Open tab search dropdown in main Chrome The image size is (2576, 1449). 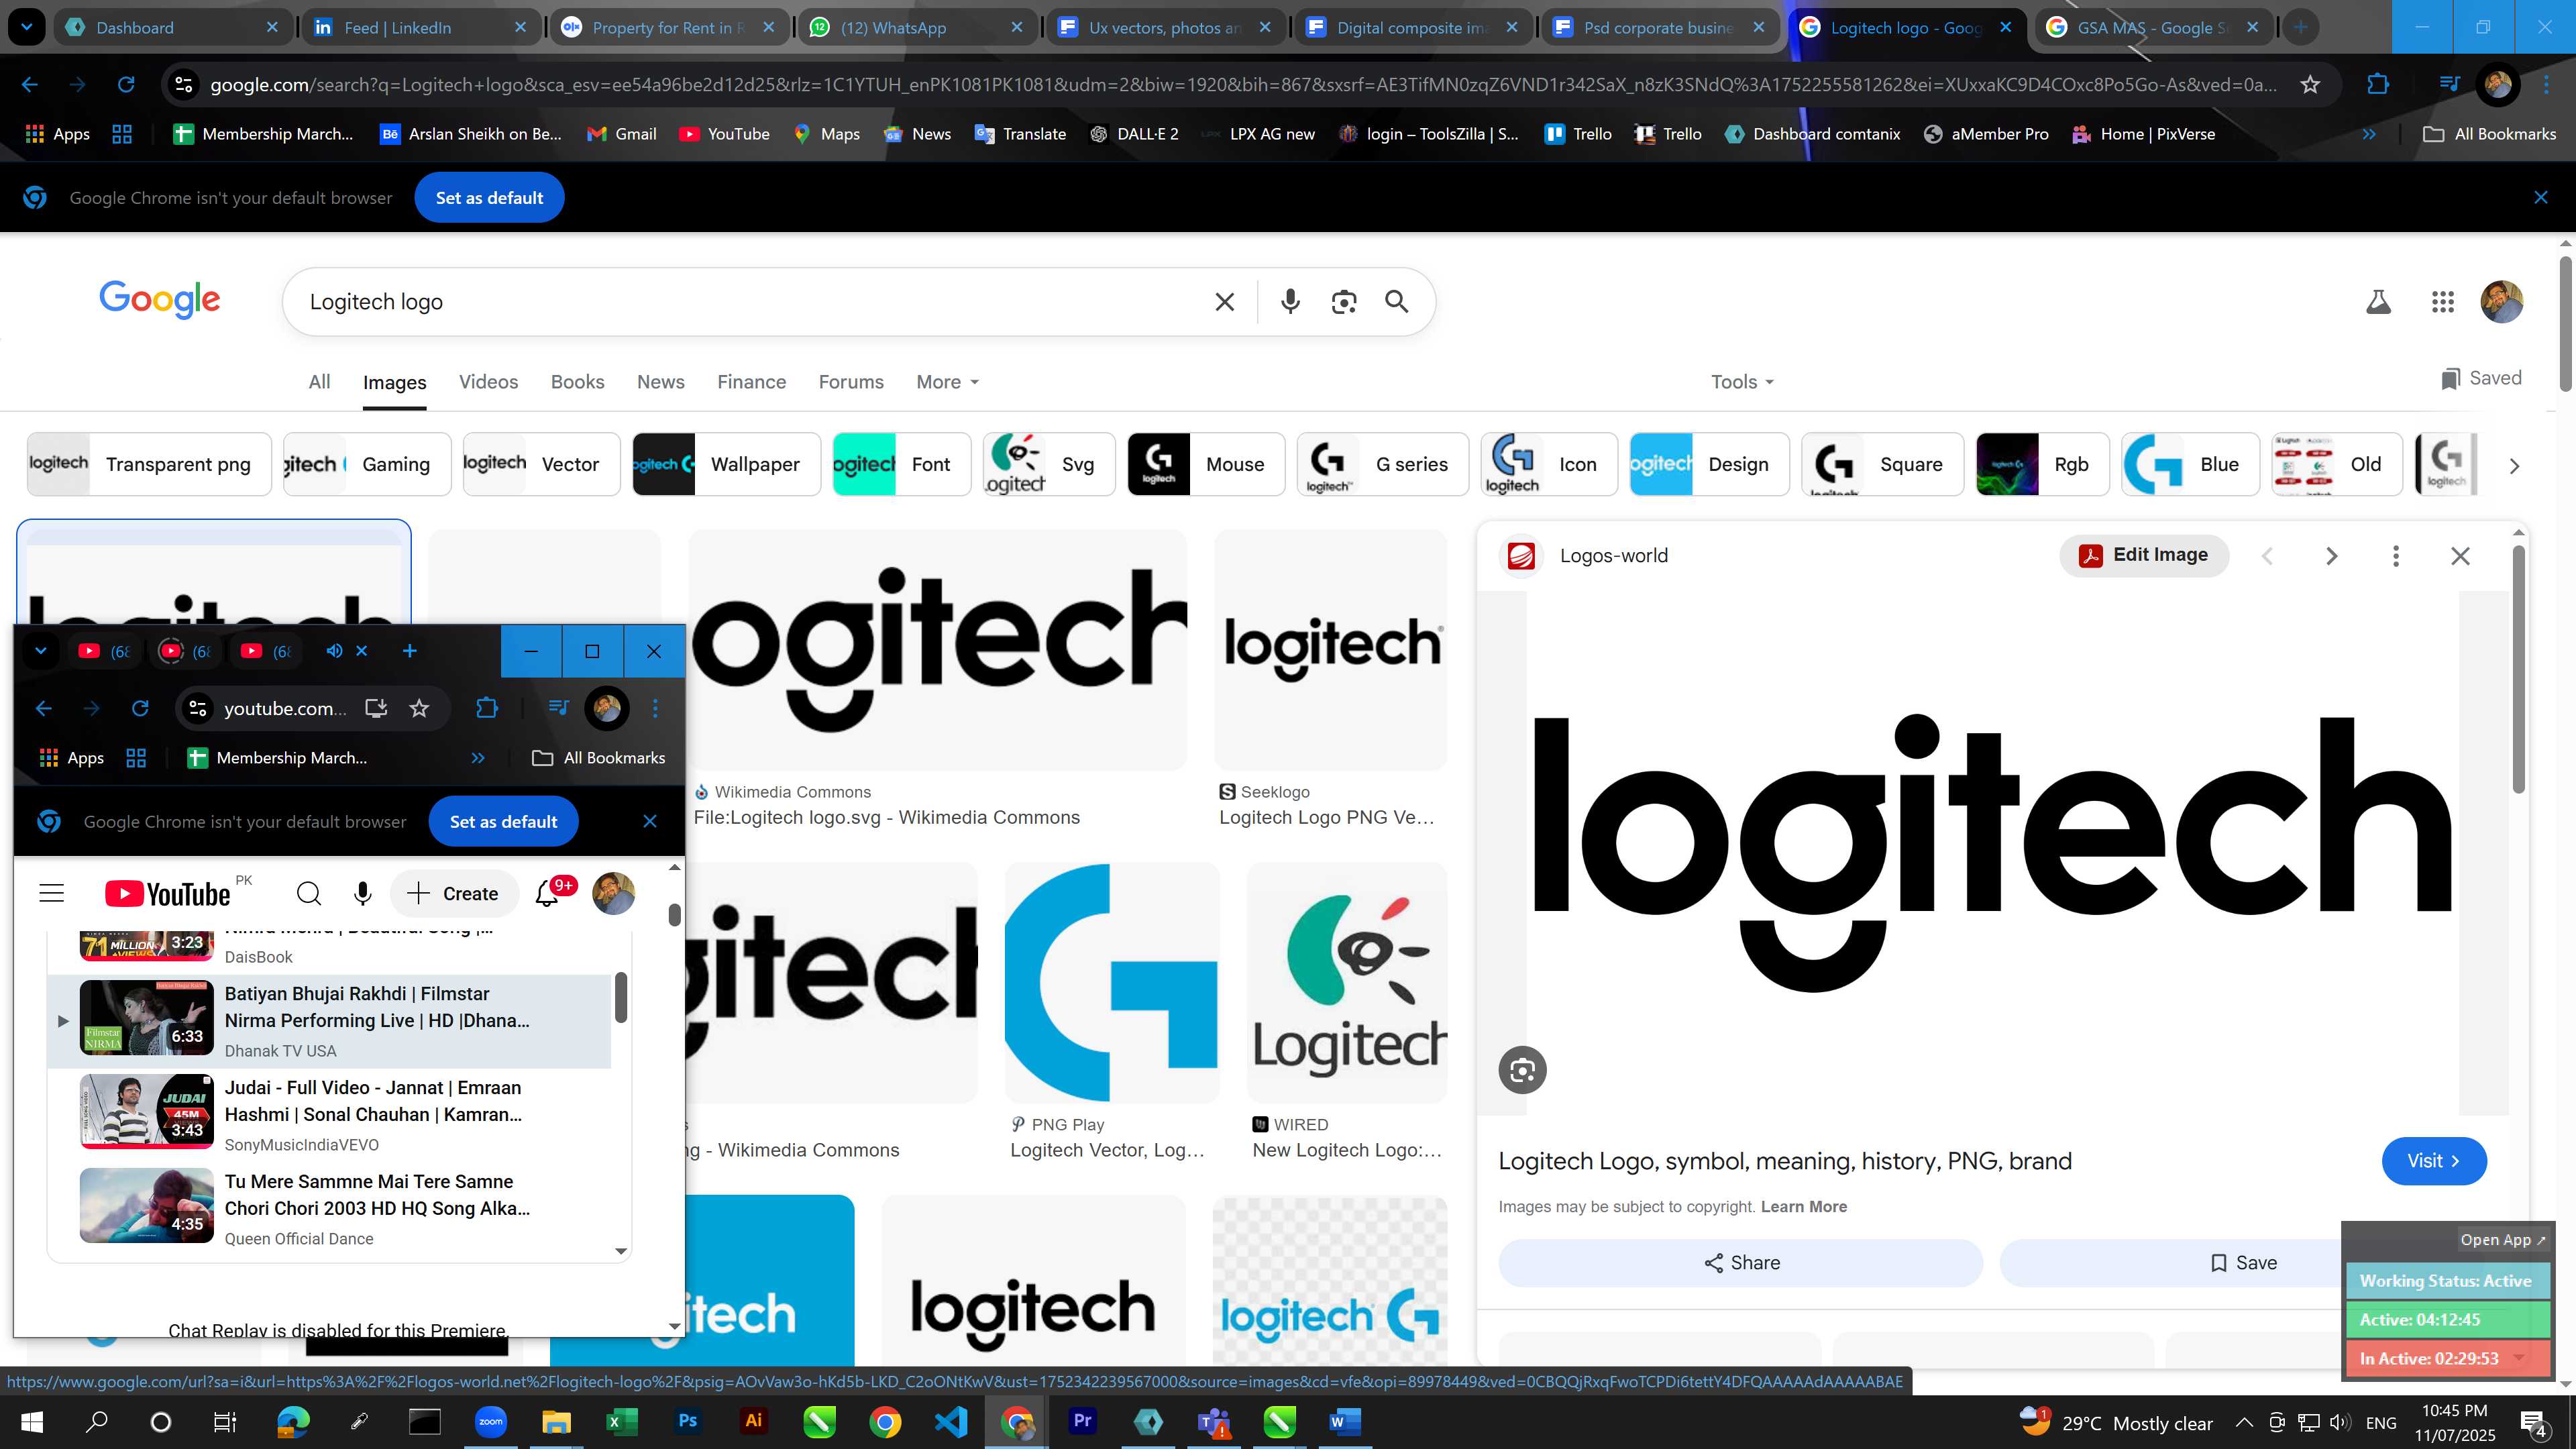26,27
